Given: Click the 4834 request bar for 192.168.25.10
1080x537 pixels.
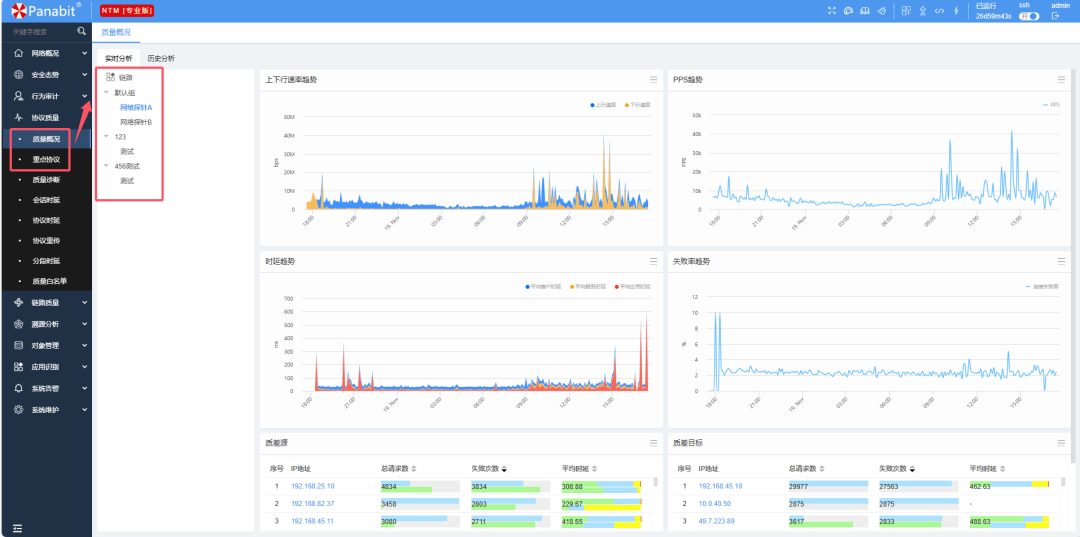Looking at the screenshot, I should 420,486.
